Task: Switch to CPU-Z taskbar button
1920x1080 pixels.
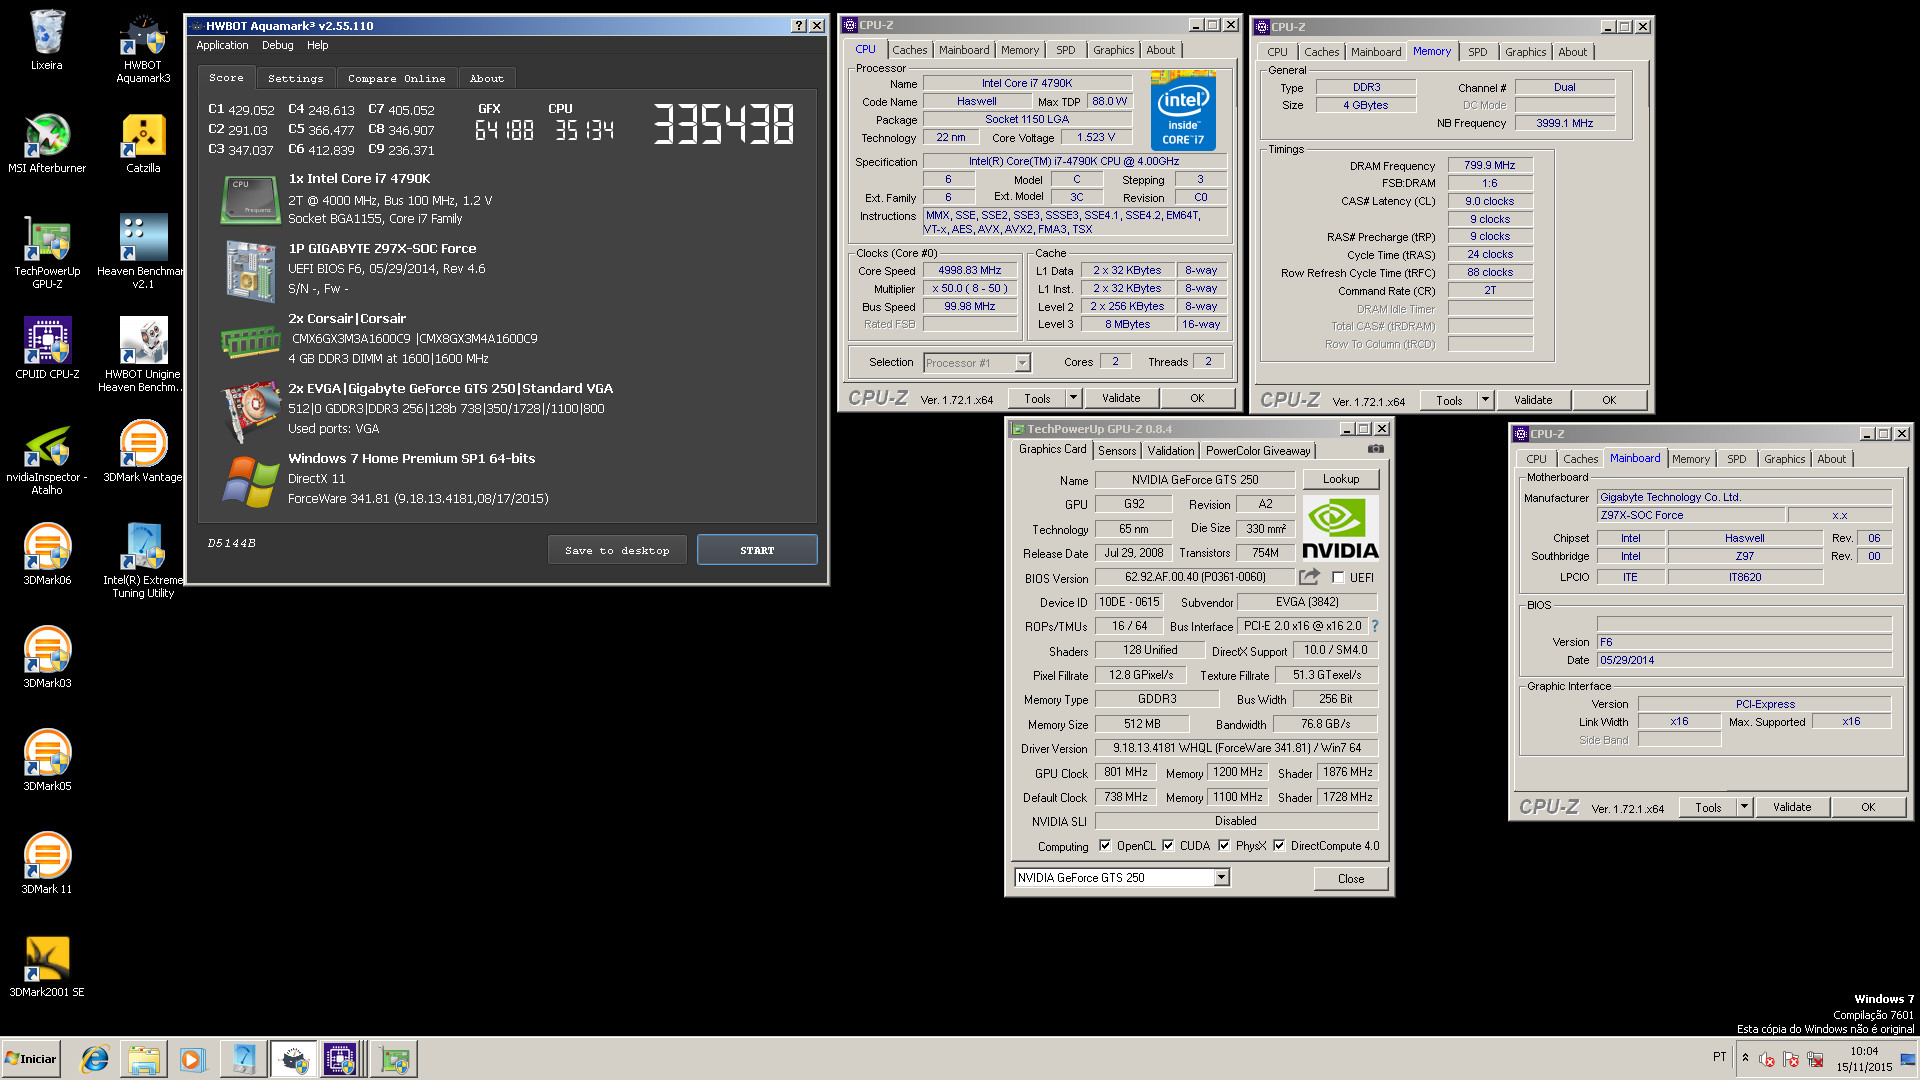Action: pos(340,1059)
